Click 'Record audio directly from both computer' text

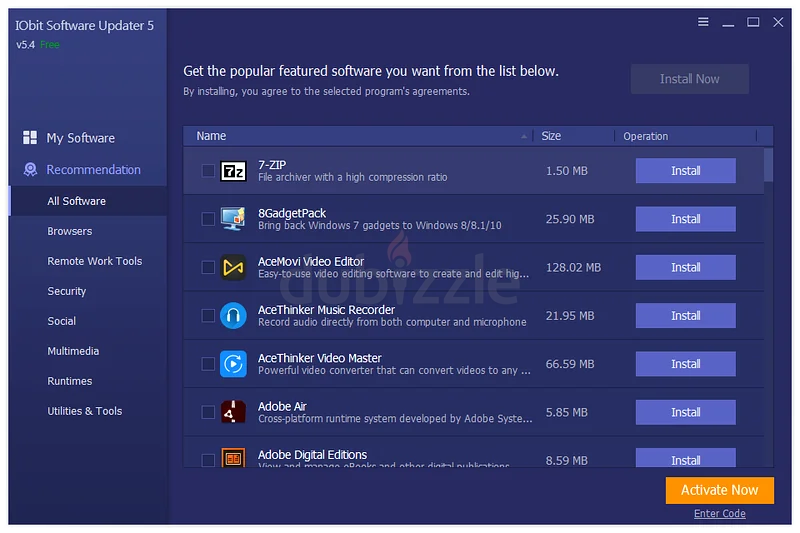(392, 322)
